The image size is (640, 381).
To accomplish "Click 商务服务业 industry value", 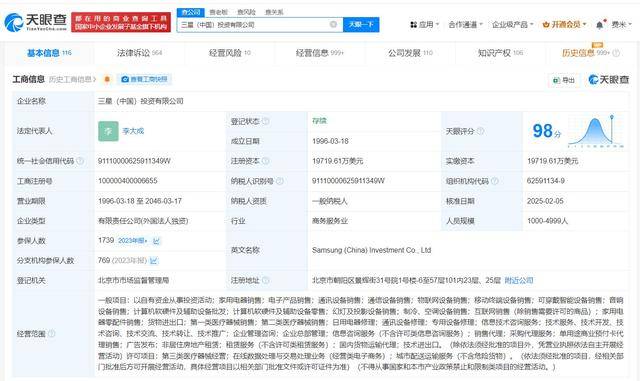I will click(x=330, y=221).
